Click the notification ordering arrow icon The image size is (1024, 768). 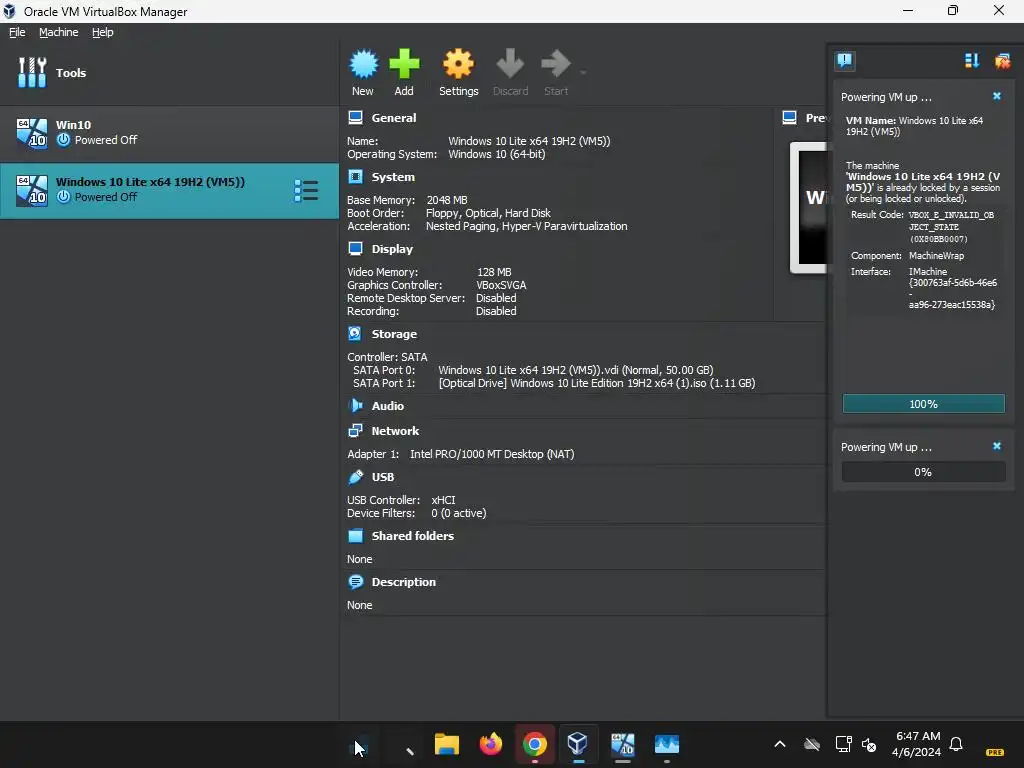972,61
